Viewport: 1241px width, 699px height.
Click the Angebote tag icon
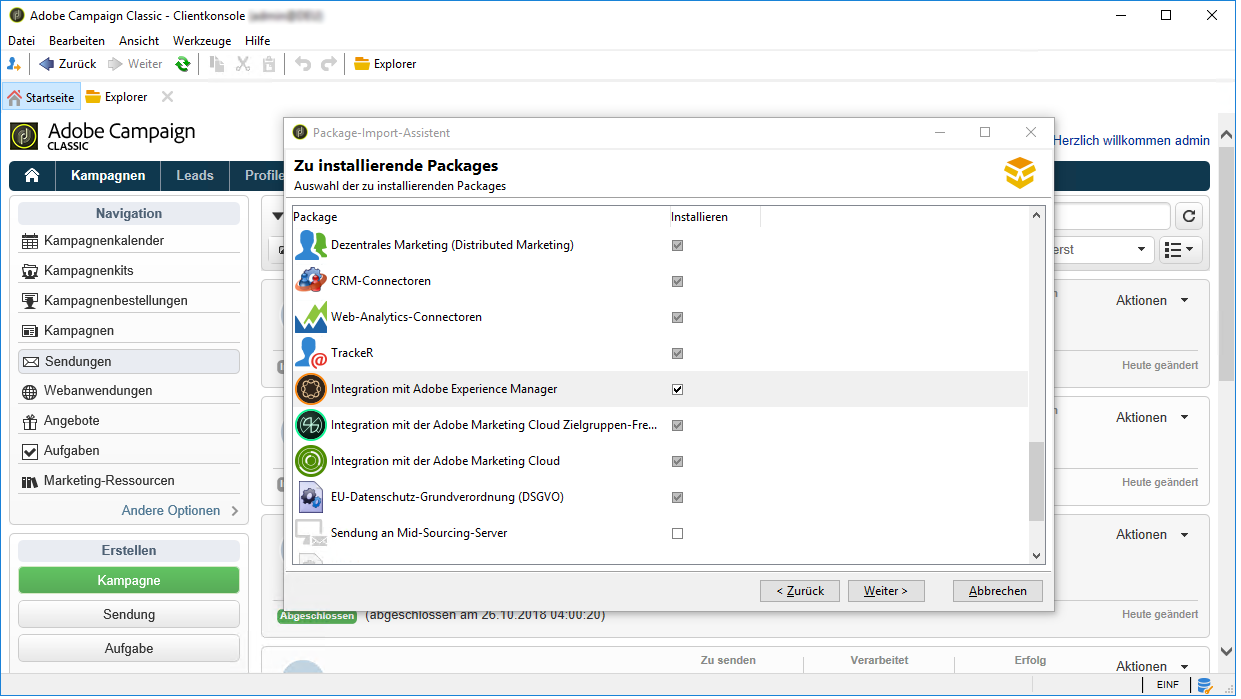point(30,421)
